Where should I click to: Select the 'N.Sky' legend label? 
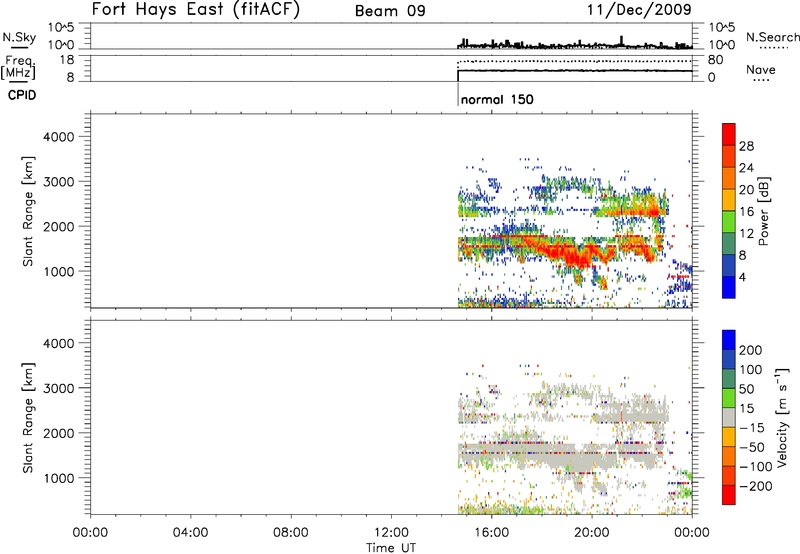[19, 37]
